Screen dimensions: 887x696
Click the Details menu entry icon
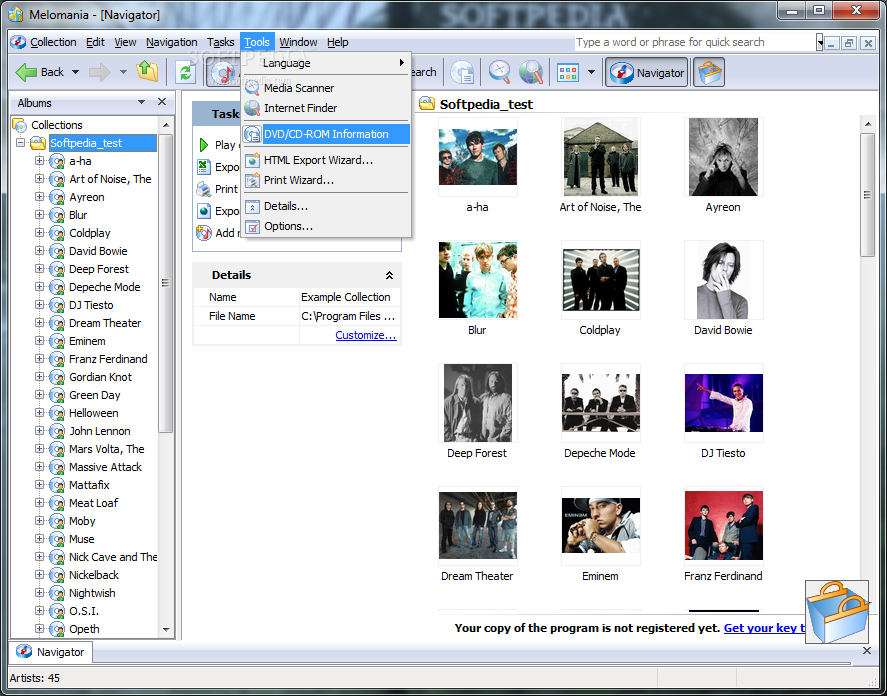[252, 207]
